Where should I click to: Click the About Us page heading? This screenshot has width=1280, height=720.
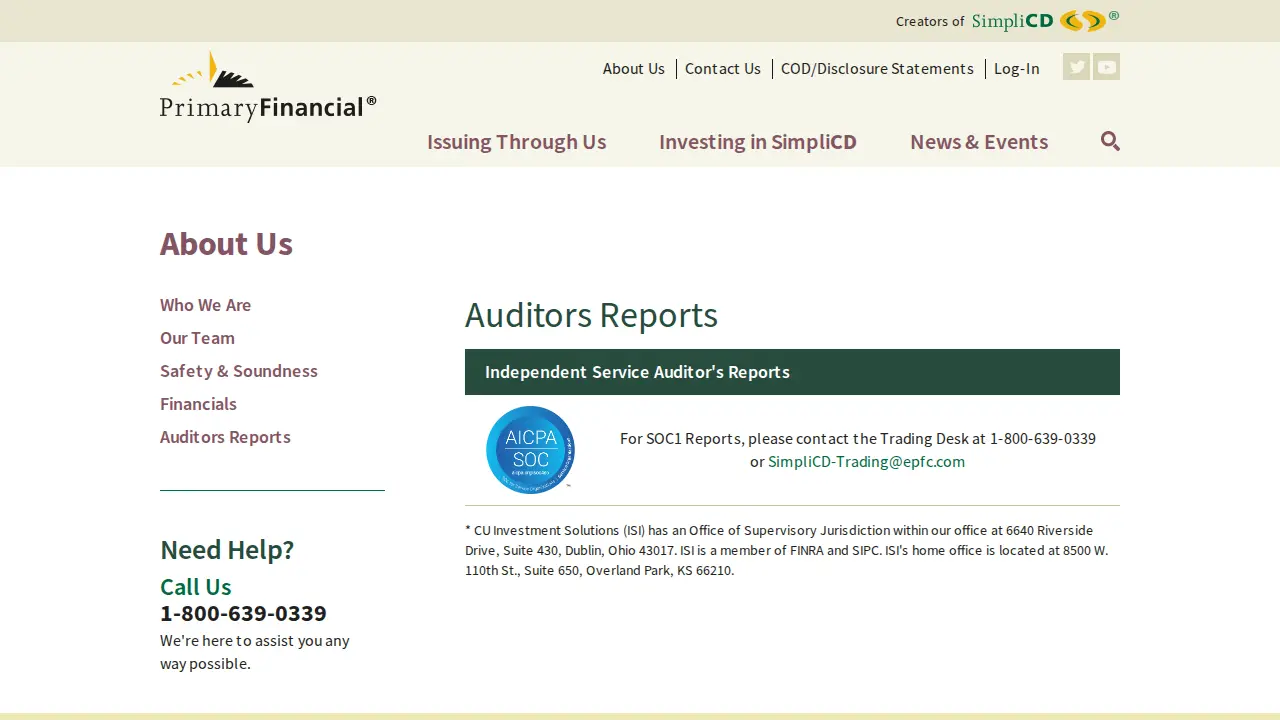click(x=226, y=244)
